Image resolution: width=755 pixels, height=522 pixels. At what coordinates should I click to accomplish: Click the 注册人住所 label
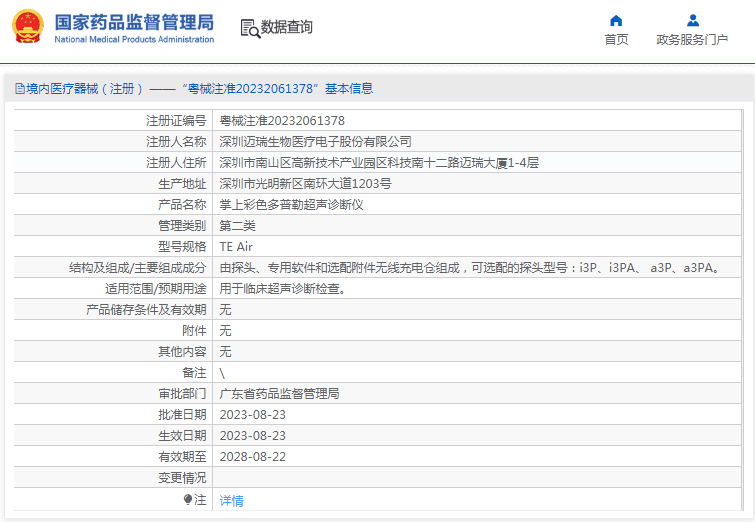176,163
